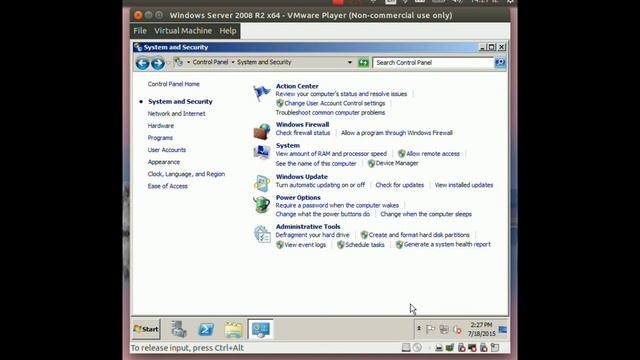Click Create and format hard disk partitions
This screenshot has height=360, width=640.
[419, 235]
